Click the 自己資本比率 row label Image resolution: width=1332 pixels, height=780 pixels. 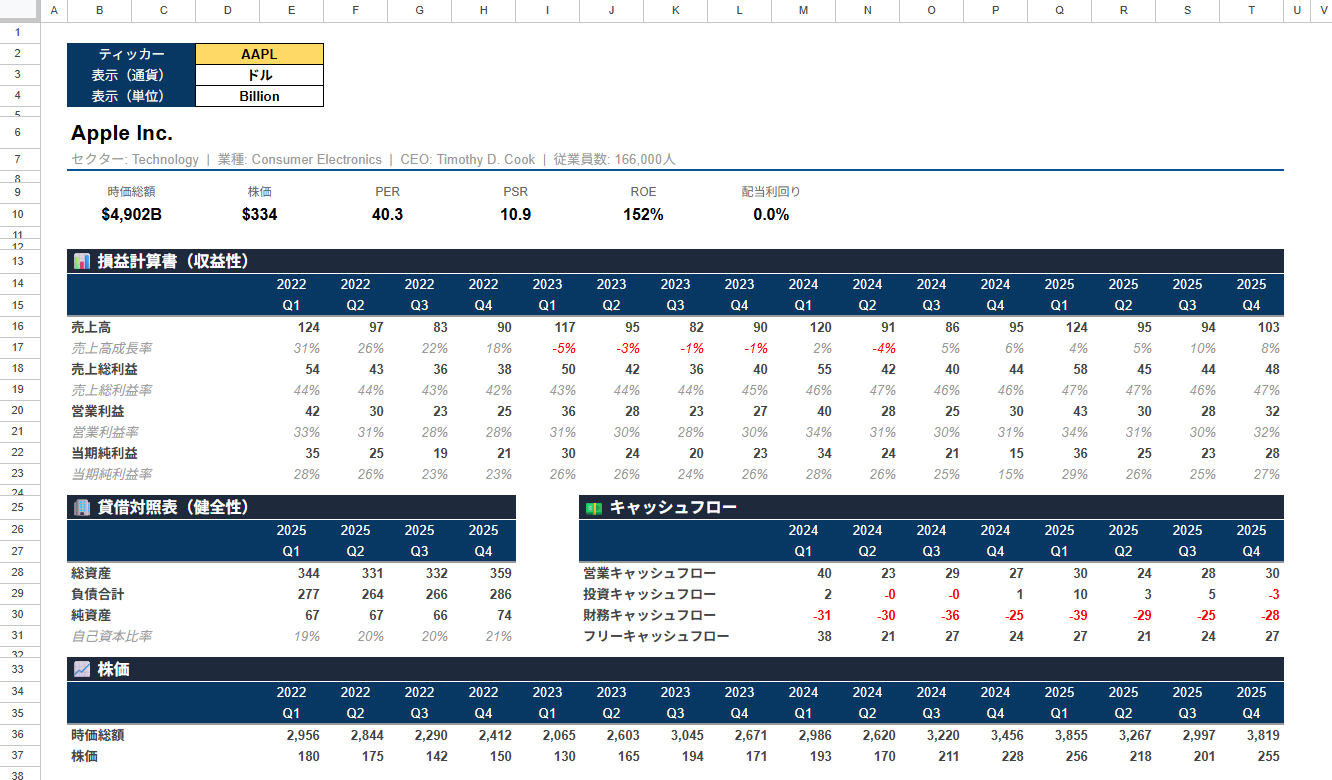(x=111, y=636)
